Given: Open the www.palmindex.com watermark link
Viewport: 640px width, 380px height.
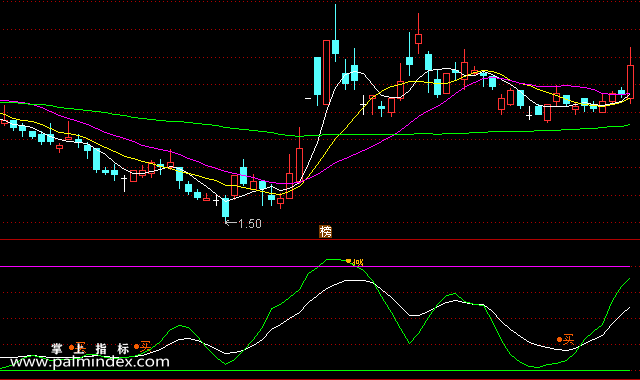Looking at the screenshot, I should click(90, 362).
